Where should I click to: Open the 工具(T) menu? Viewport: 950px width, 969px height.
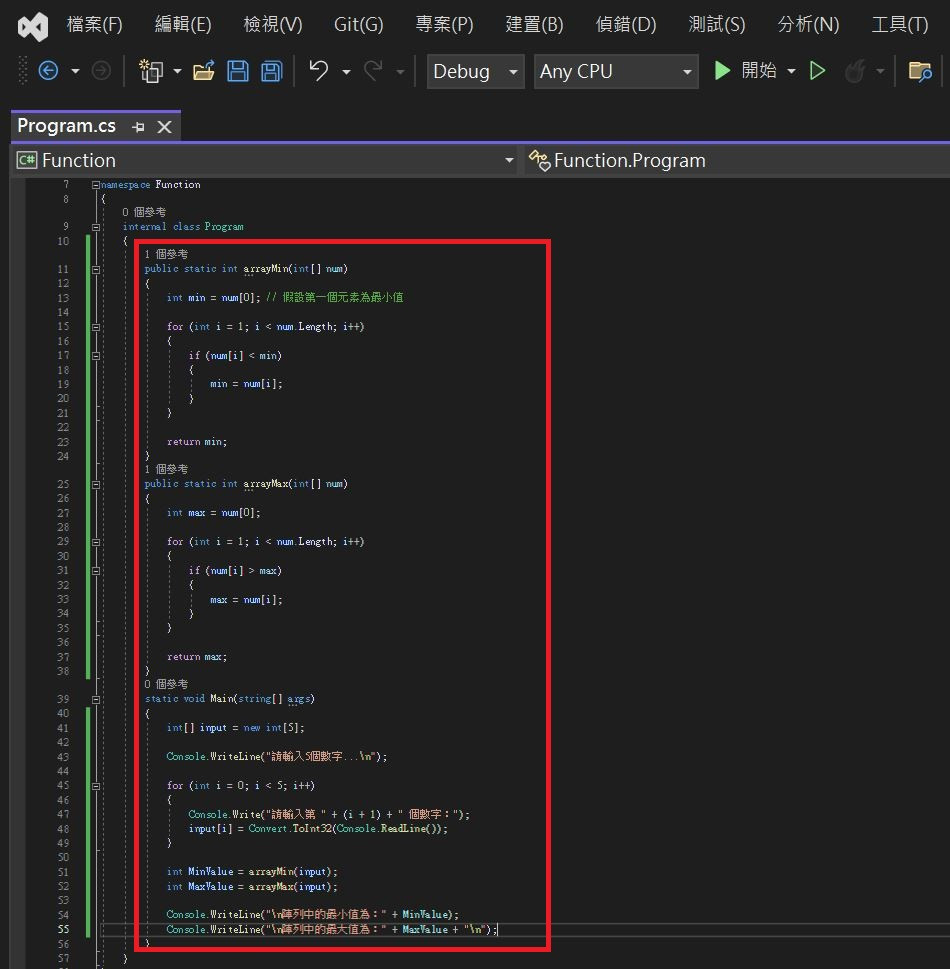[x=900, y=25]
